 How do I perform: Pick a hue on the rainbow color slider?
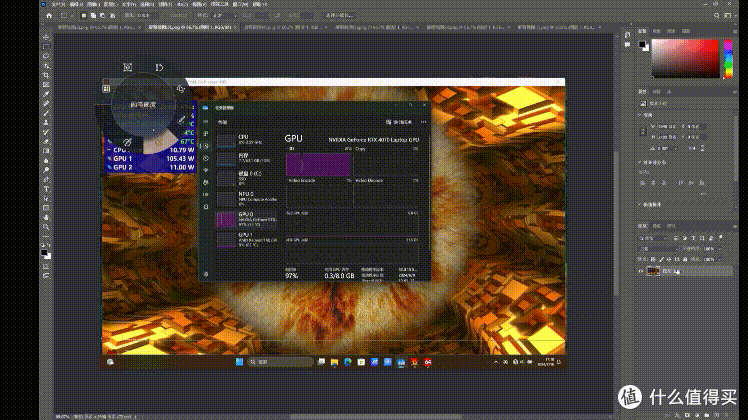(x=728, y=58)
